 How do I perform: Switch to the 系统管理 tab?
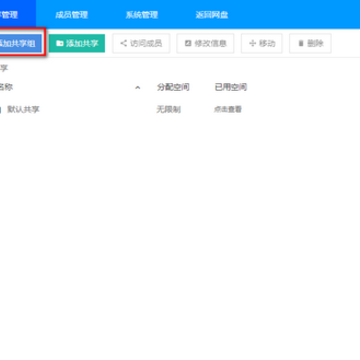pyautogui.click(x=142, y=15)
